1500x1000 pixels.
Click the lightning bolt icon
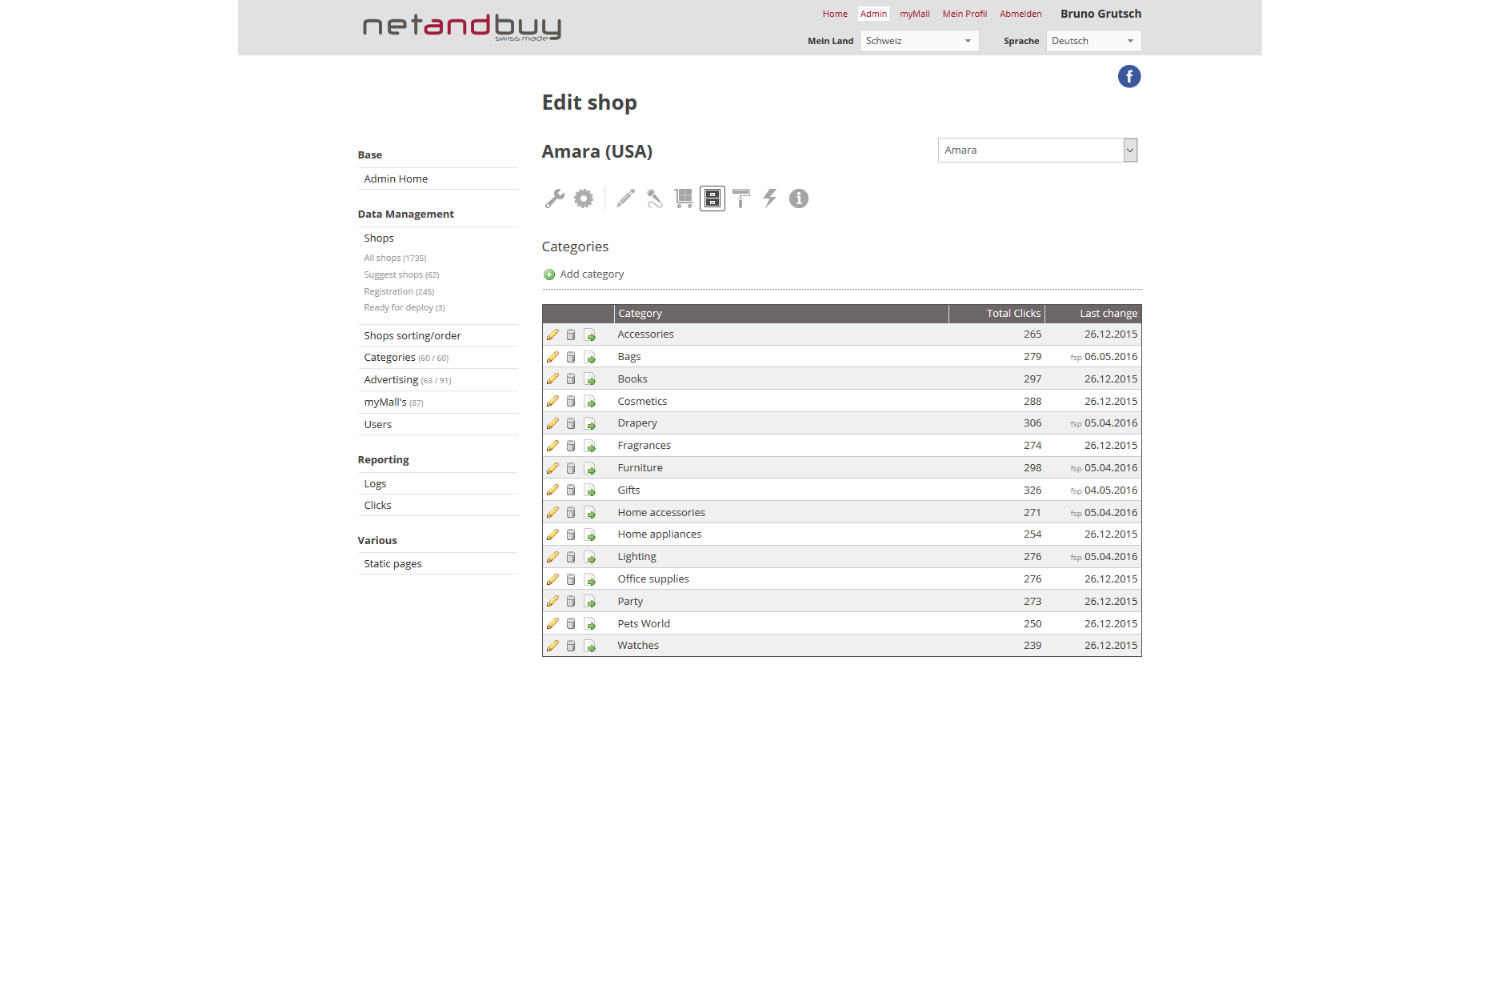click(x=770, y=198)
